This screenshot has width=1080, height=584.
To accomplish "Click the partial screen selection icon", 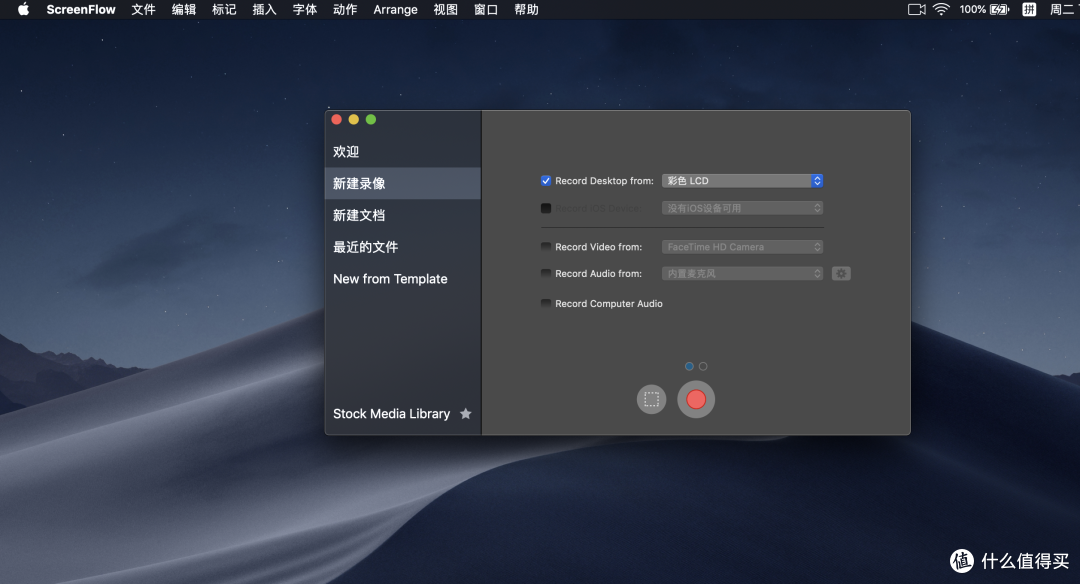I will [651, 400].
